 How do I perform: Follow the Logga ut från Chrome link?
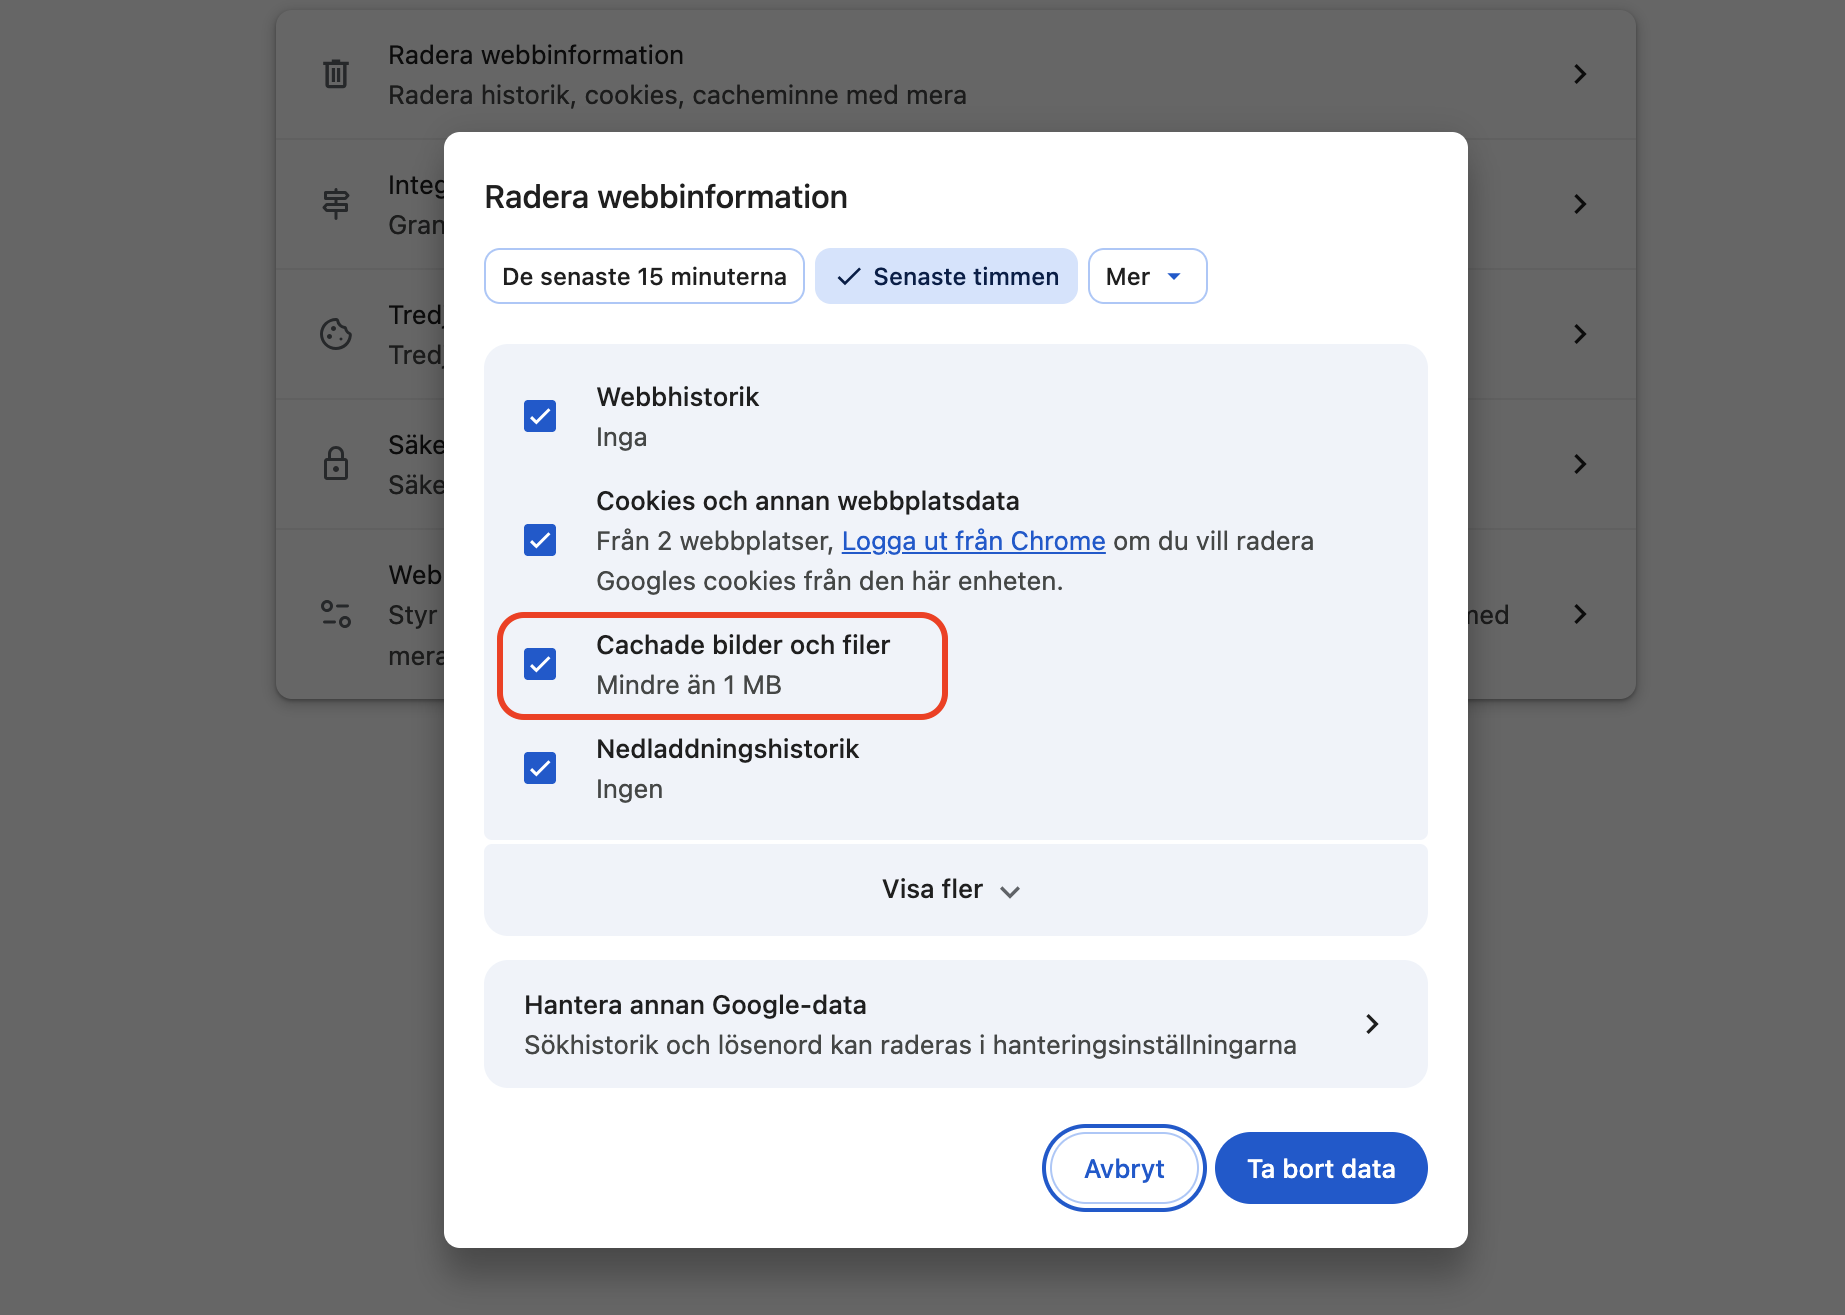(x=973, y=541)
